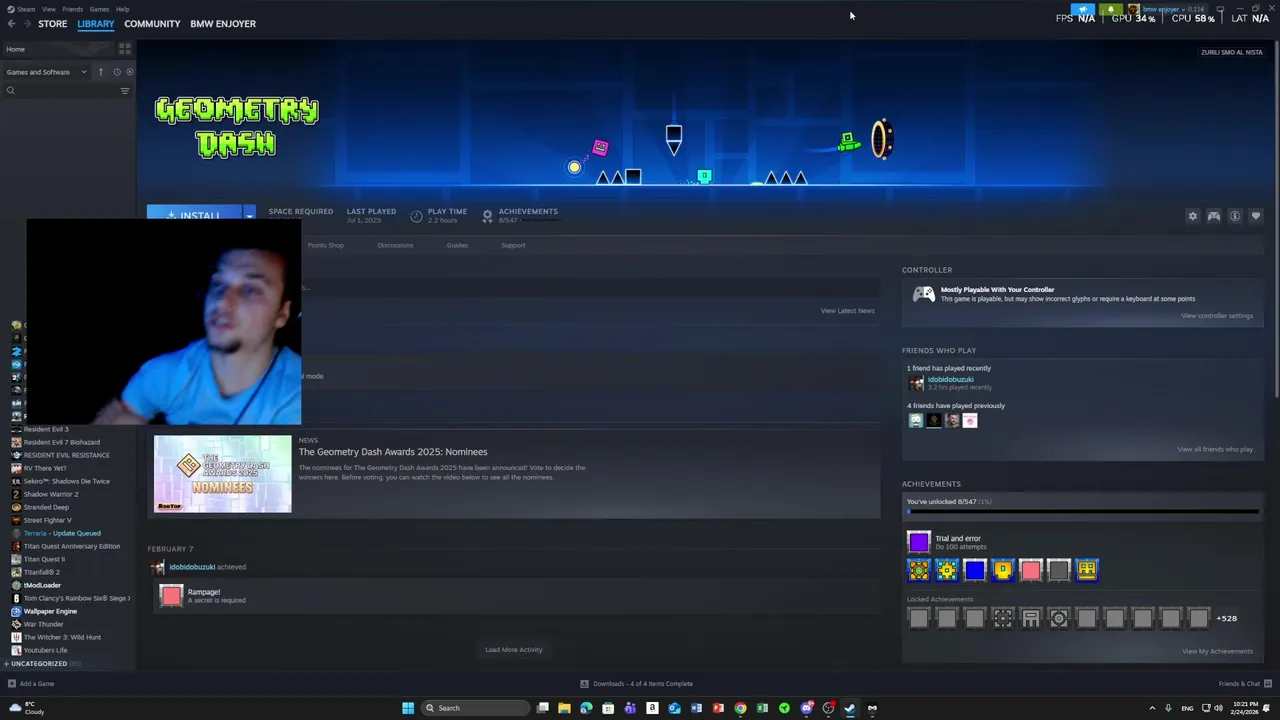Open the Trial and error achievement icon
Screen dimensions: 1280x720
pos(918,542)
